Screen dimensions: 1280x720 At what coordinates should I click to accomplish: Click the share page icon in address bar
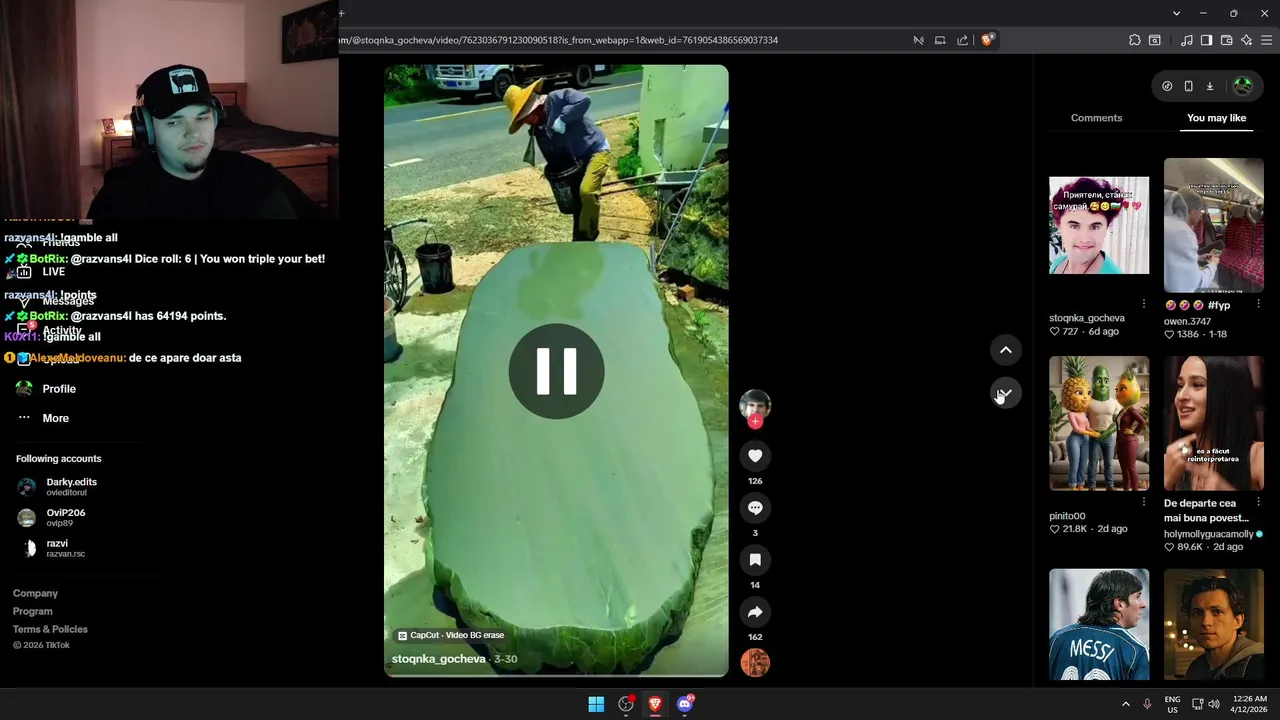pyautogui.click(x=962, y=40)
